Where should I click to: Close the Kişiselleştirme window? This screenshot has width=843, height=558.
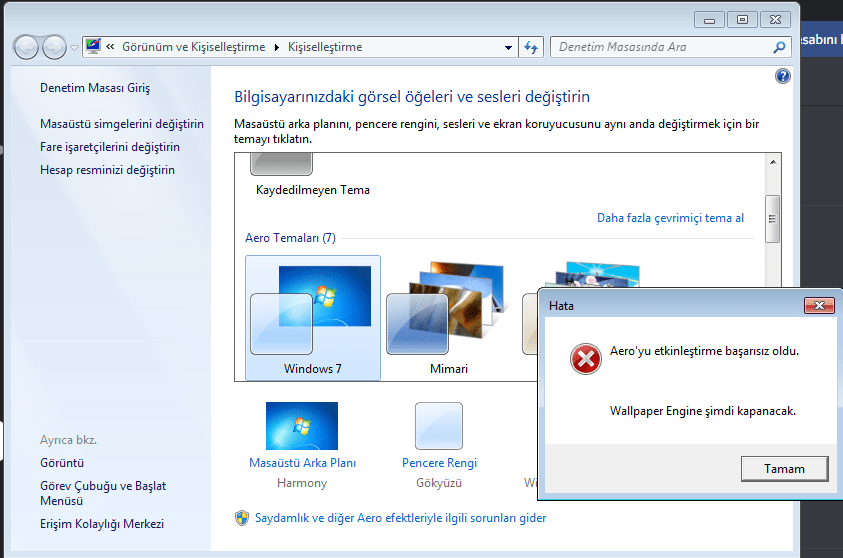pos(775,20)
